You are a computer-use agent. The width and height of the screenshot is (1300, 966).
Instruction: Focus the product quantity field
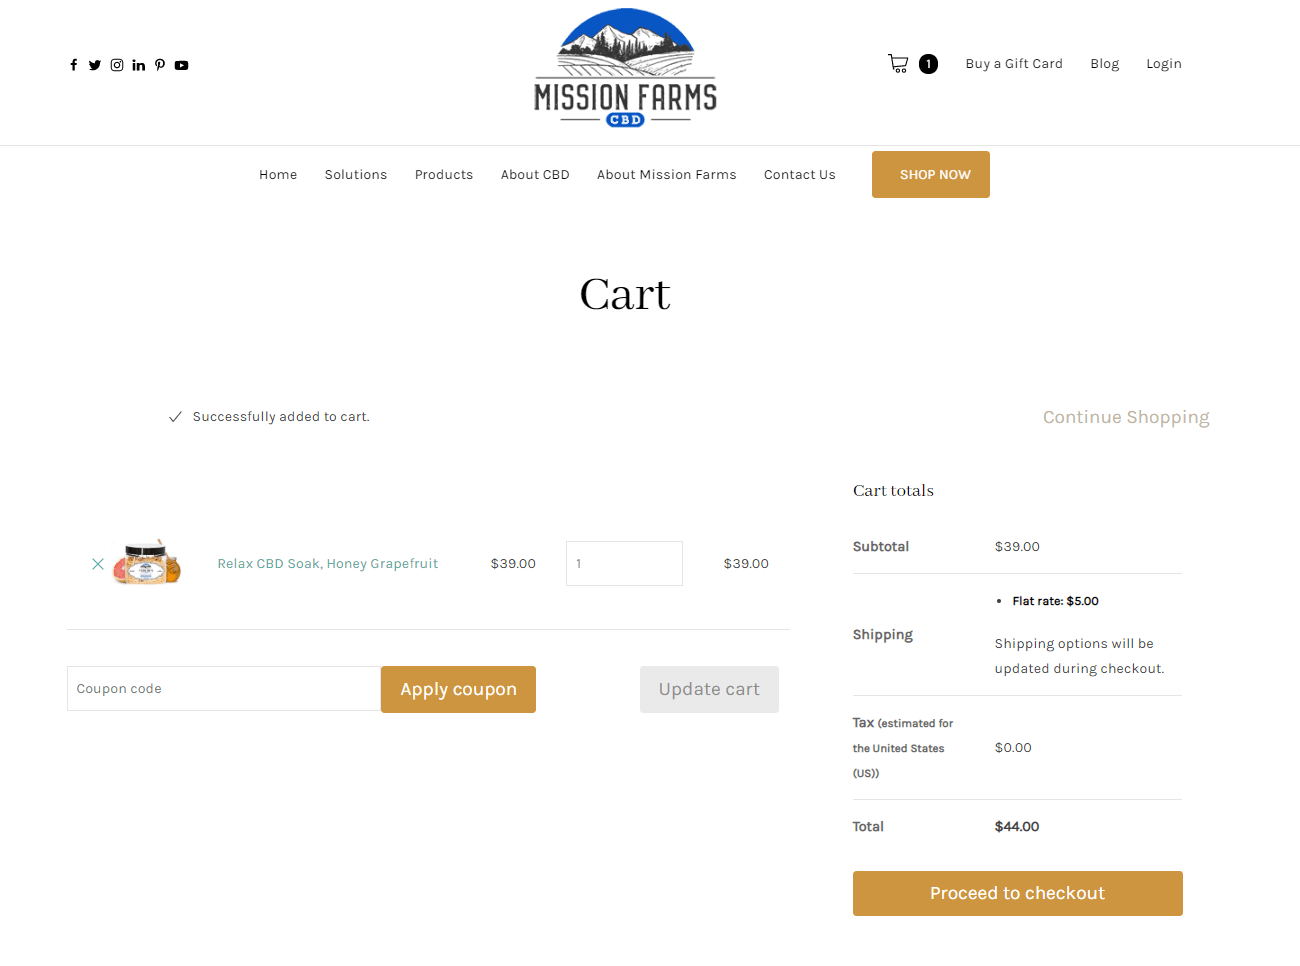pyautogui.click(x=624, y=564)
